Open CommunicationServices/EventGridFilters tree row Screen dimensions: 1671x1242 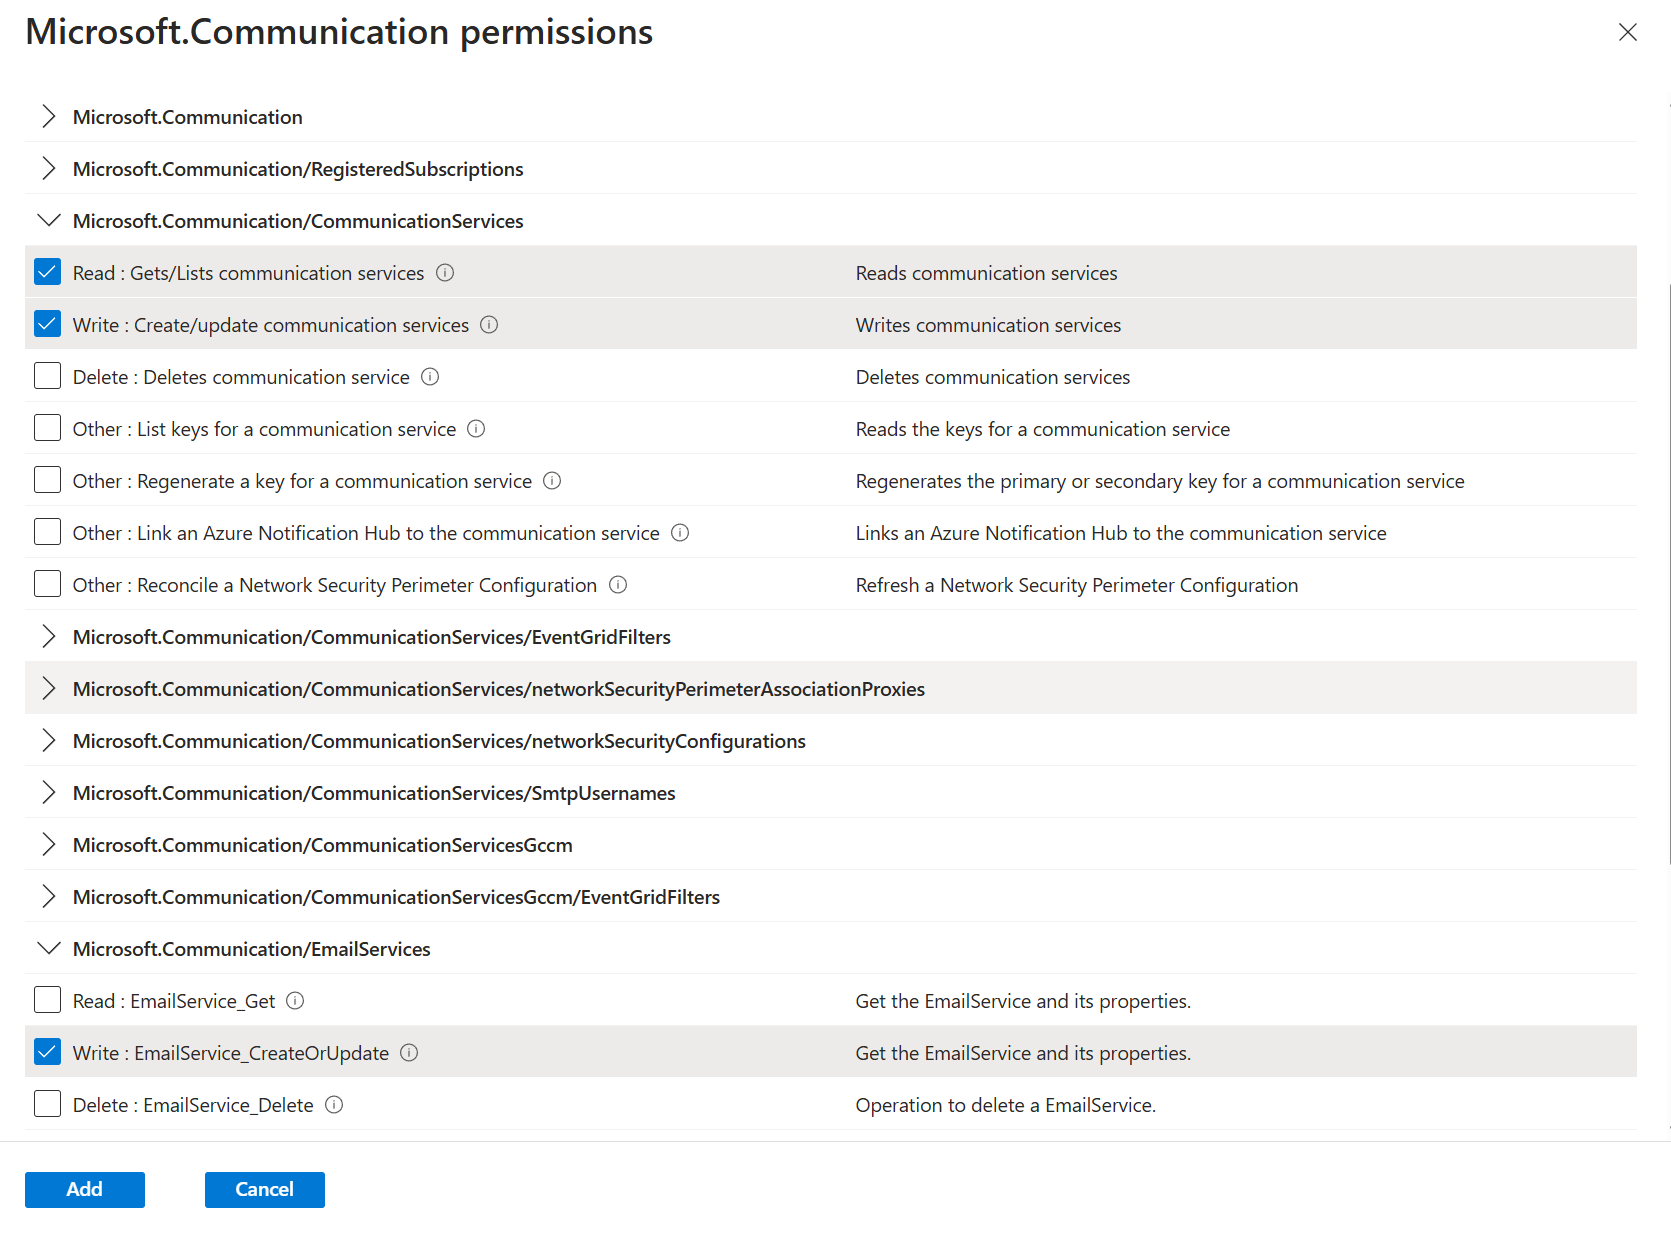48,637
